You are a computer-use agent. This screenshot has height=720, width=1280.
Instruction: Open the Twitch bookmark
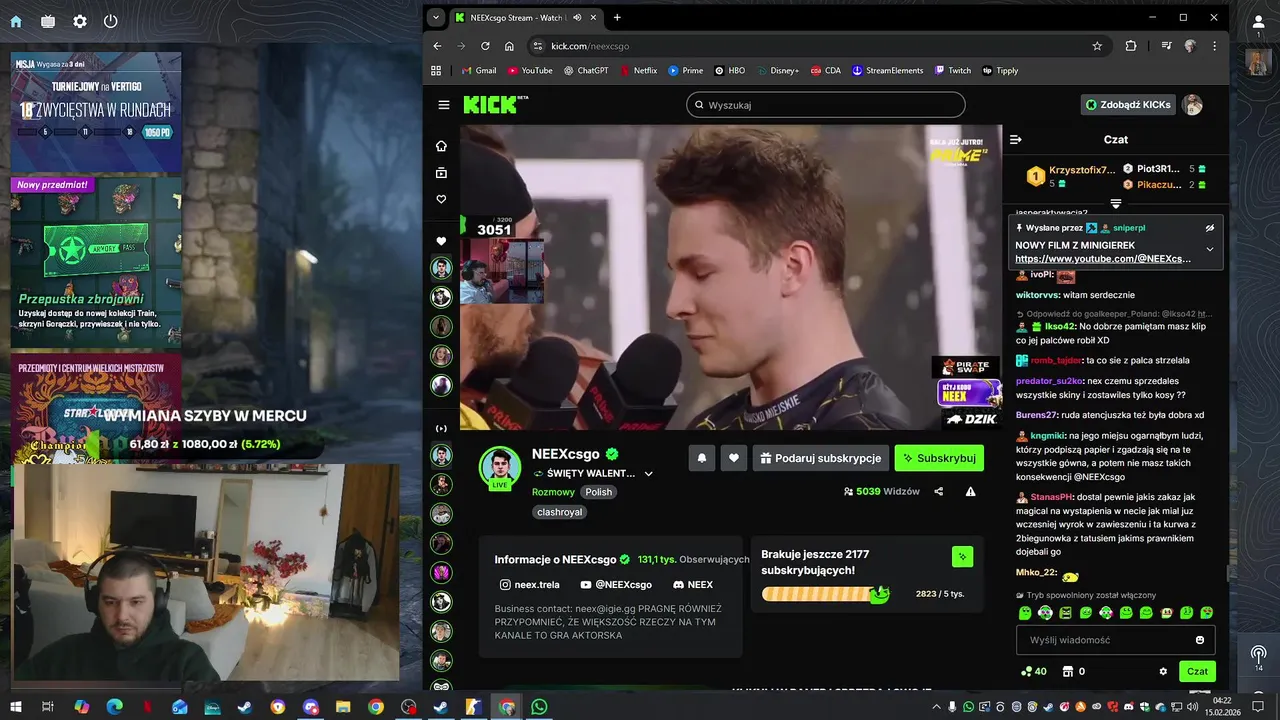click(x=953, y=71)
